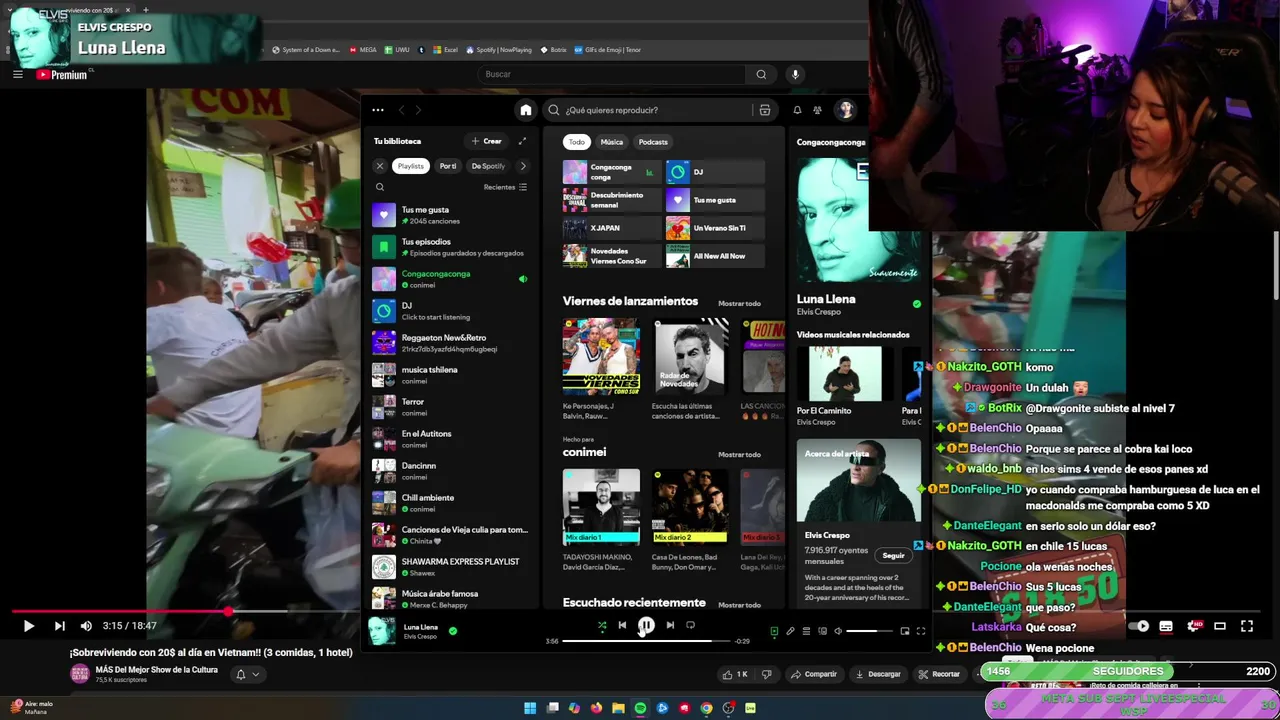Select Todo filter tab
Viewport: 1280px width, 720px height.
(577, 142)
